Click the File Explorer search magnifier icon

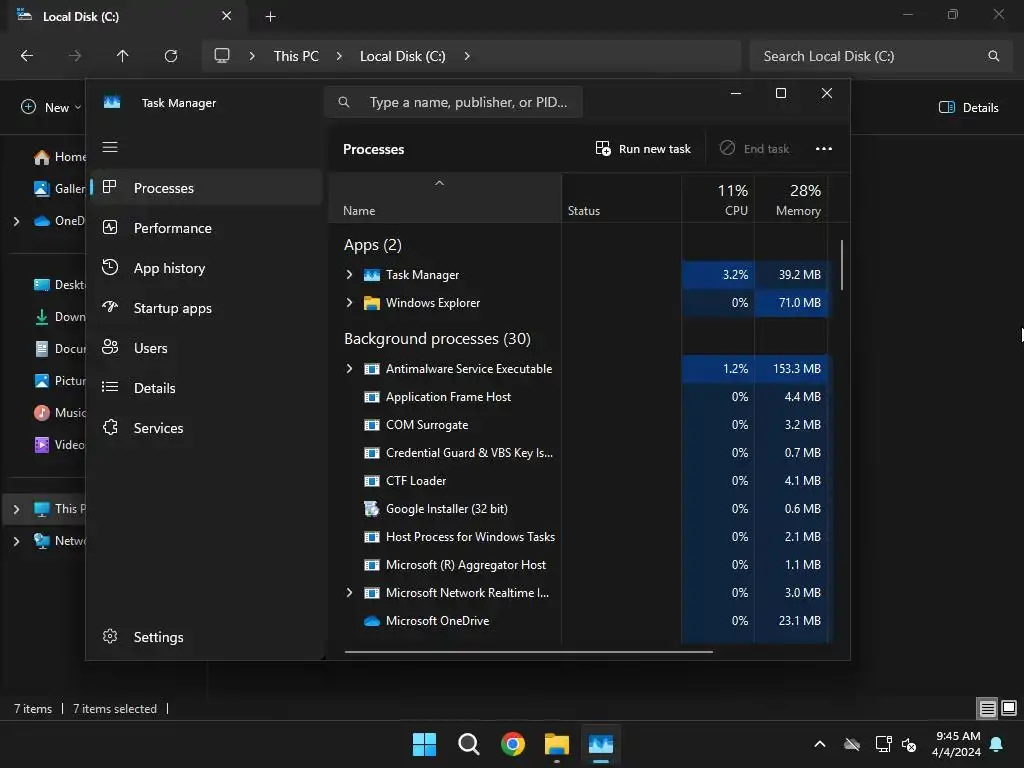coord(993,56)
